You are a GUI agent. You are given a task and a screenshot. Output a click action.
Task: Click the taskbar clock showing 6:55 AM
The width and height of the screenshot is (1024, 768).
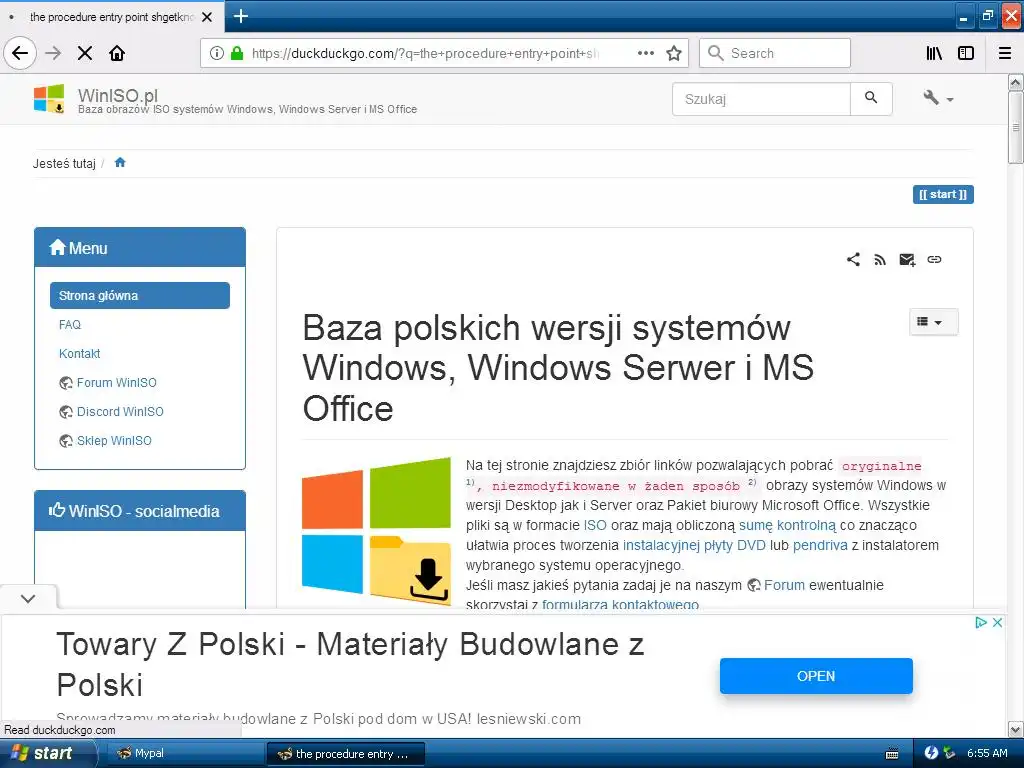[987, 753]
